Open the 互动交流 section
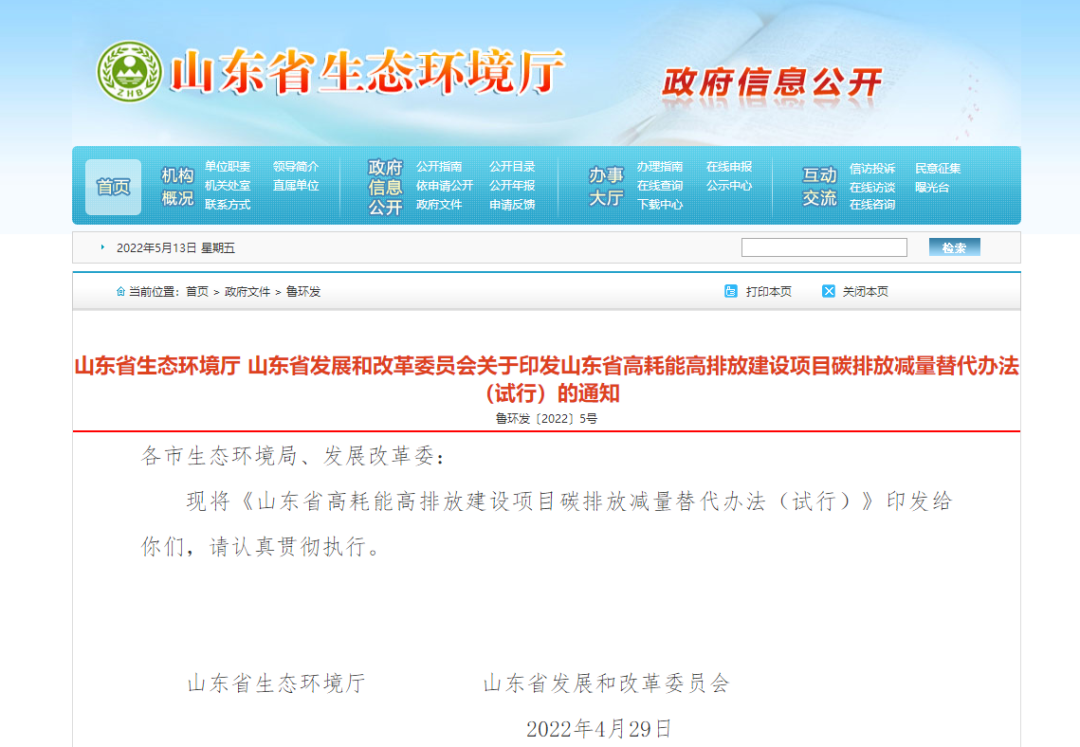The width and height of the screenshot is (1080, 747). (x=819, y=187)
